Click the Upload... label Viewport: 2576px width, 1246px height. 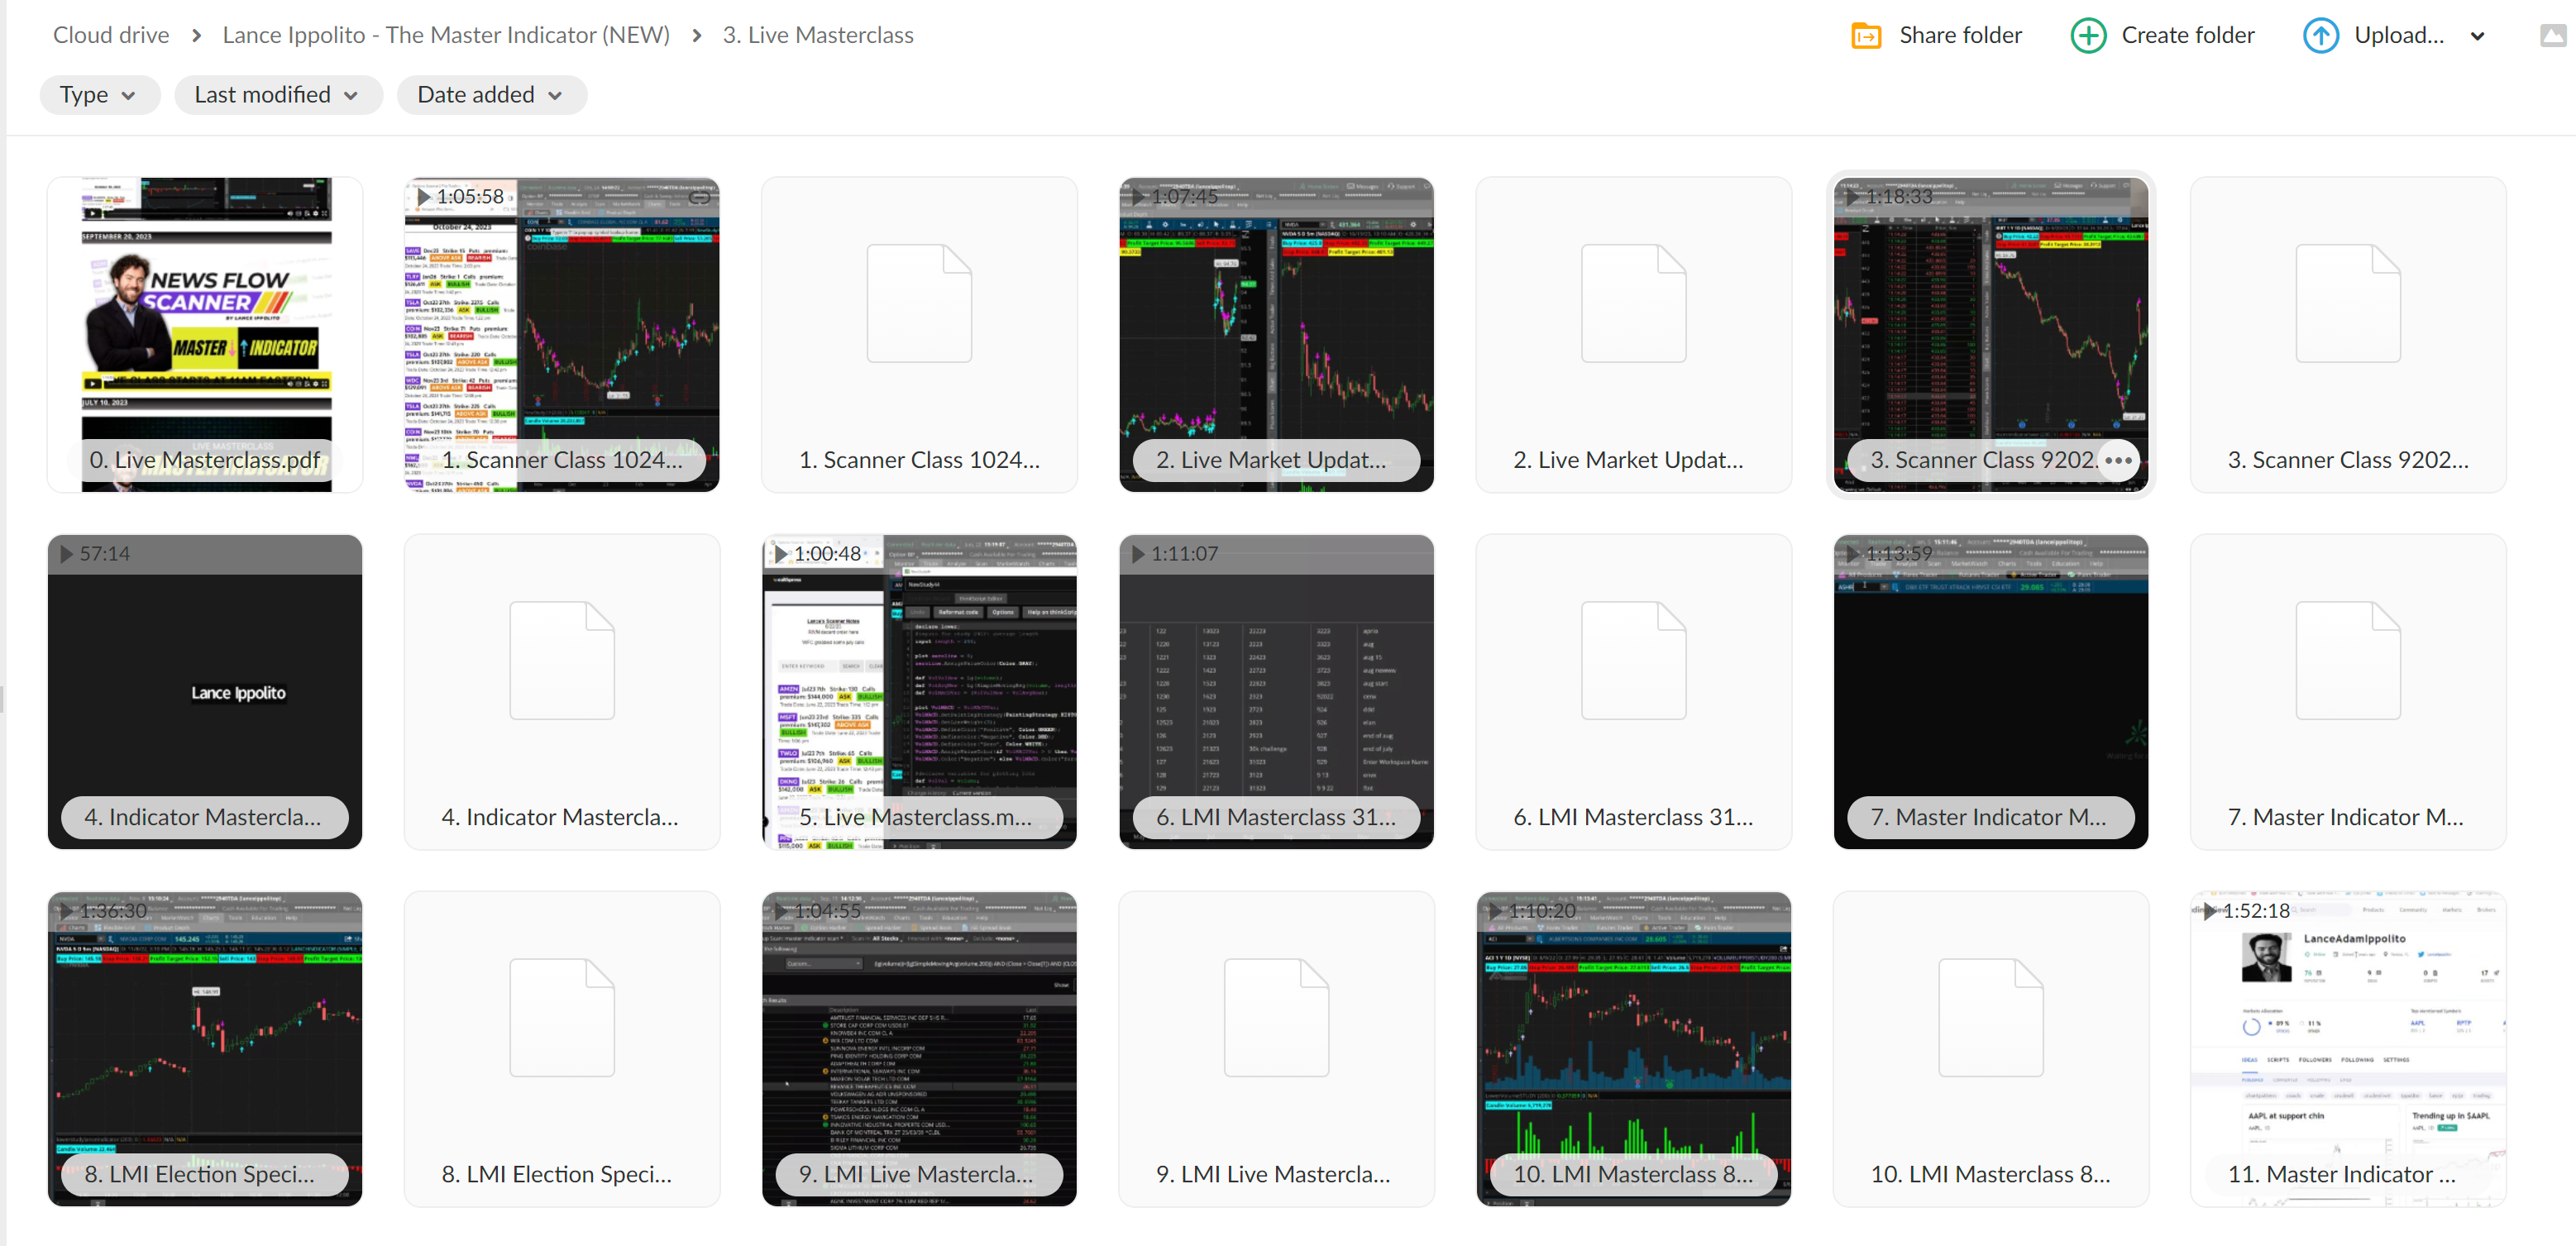click(2399, 35)
